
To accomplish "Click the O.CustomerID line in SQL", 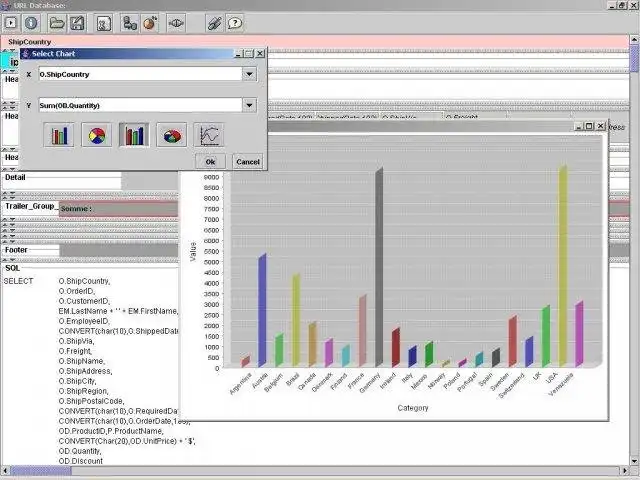I will (x=84, y=301).
